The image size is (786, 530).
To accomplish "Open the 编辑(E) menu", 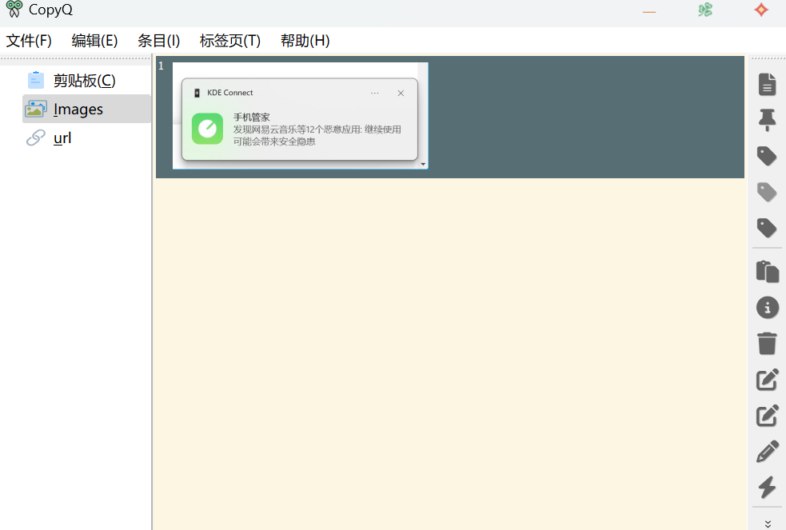I will tap(94, 41).
